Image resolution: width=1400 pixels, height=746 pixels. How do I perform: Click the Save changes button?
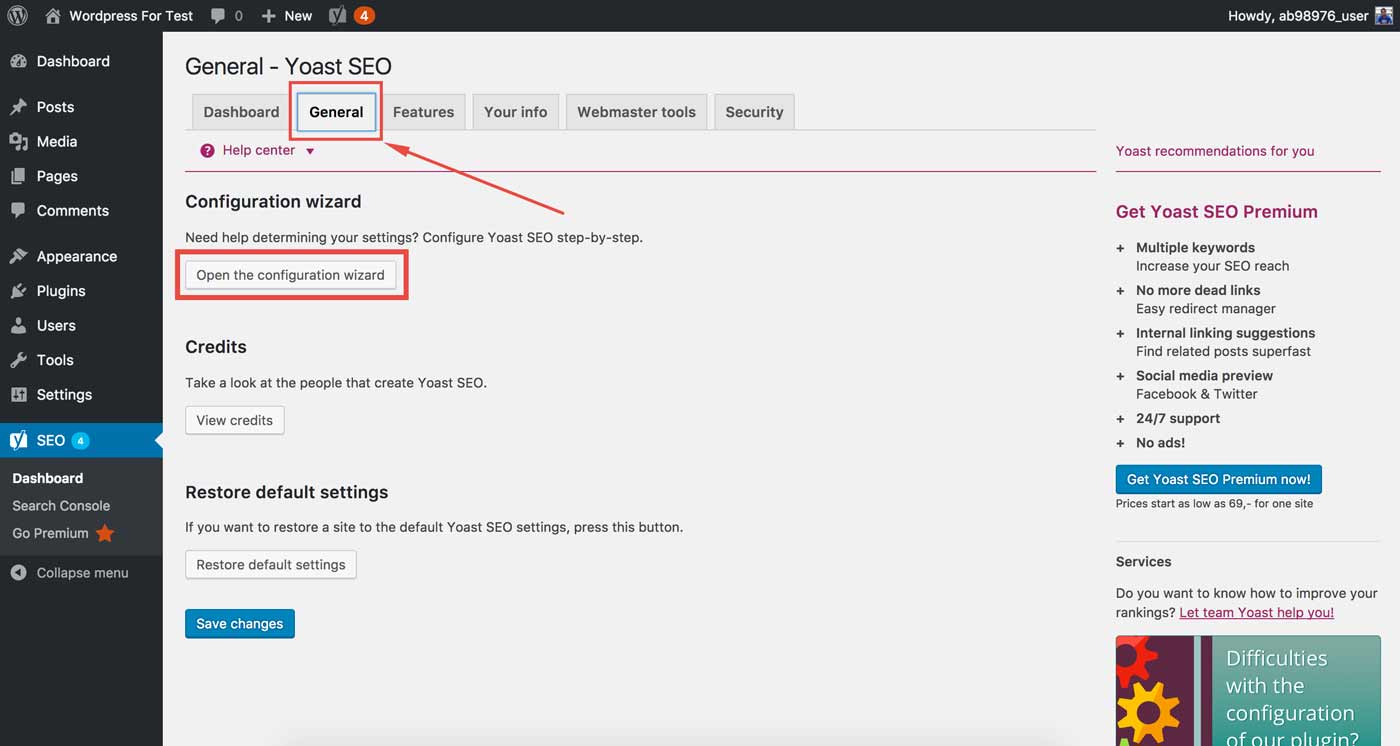point(240,623)
